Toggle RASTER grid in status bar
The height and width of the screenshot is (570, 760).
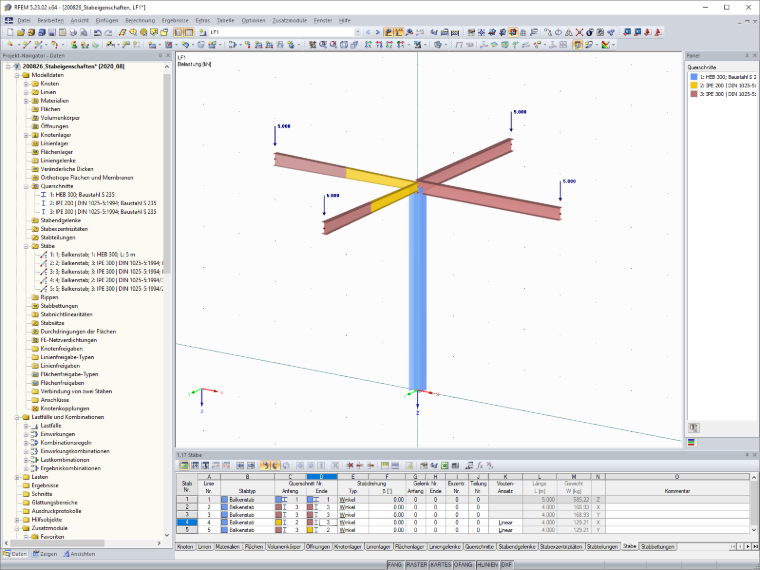point(416,565)
